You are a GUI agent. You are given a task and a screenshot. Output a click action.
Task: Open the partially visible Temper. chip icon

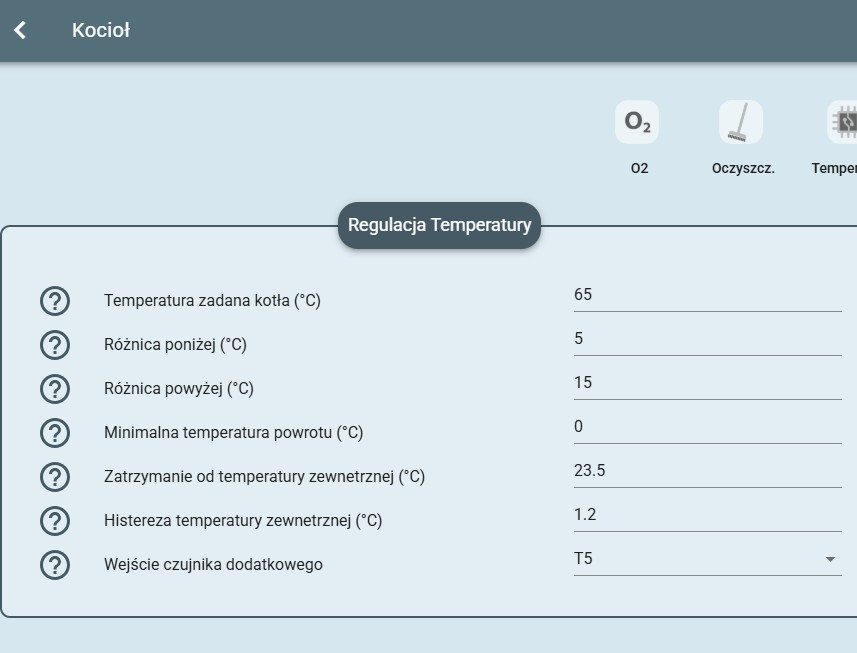point(842,123)
